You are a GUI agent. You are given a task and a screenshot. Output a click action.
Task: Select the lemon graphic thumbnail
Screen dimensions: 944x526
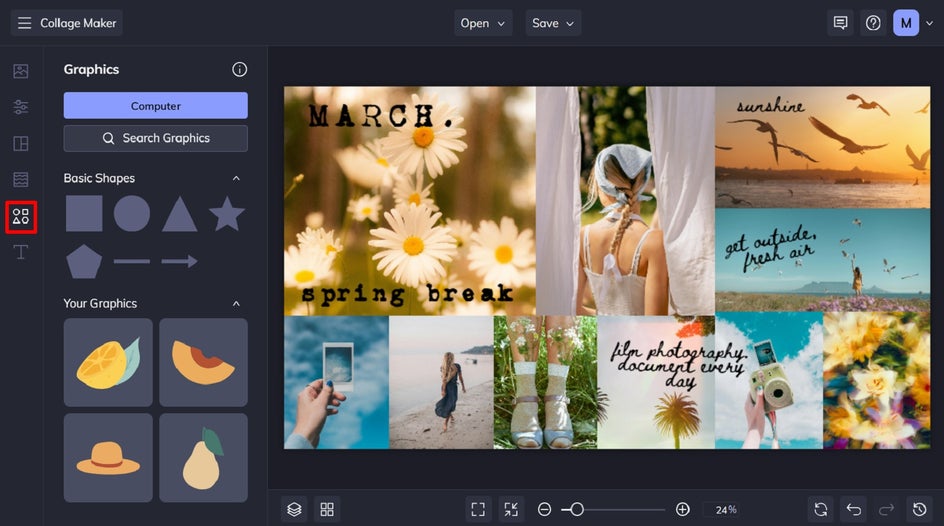(x=108, y=362)
